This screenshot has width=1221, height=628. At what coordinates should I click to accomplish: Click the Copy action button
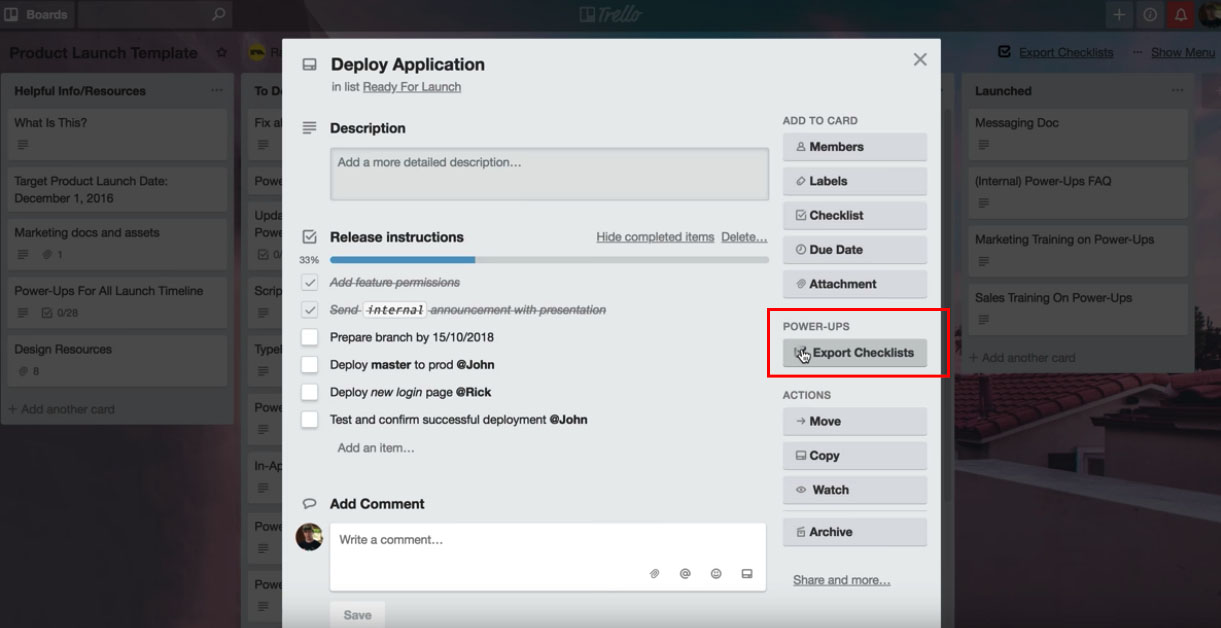click(x=855, y=456)
